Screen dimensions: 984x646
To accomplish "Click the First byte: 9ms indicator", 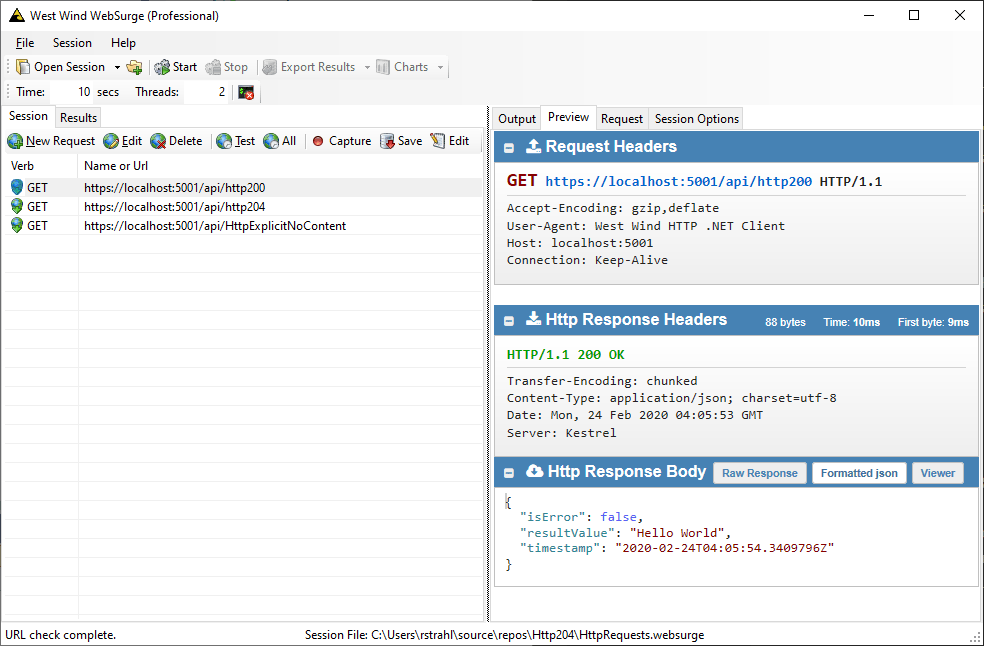I will tap(933, 322).
